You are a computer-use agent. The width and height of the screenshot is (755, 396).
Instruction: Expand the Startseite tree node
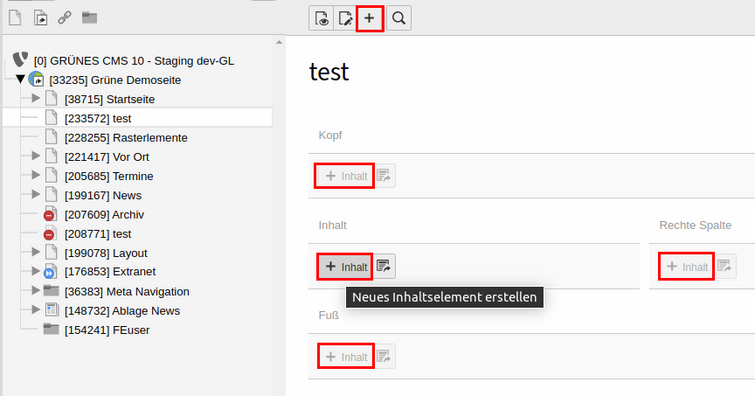(36, 98)
